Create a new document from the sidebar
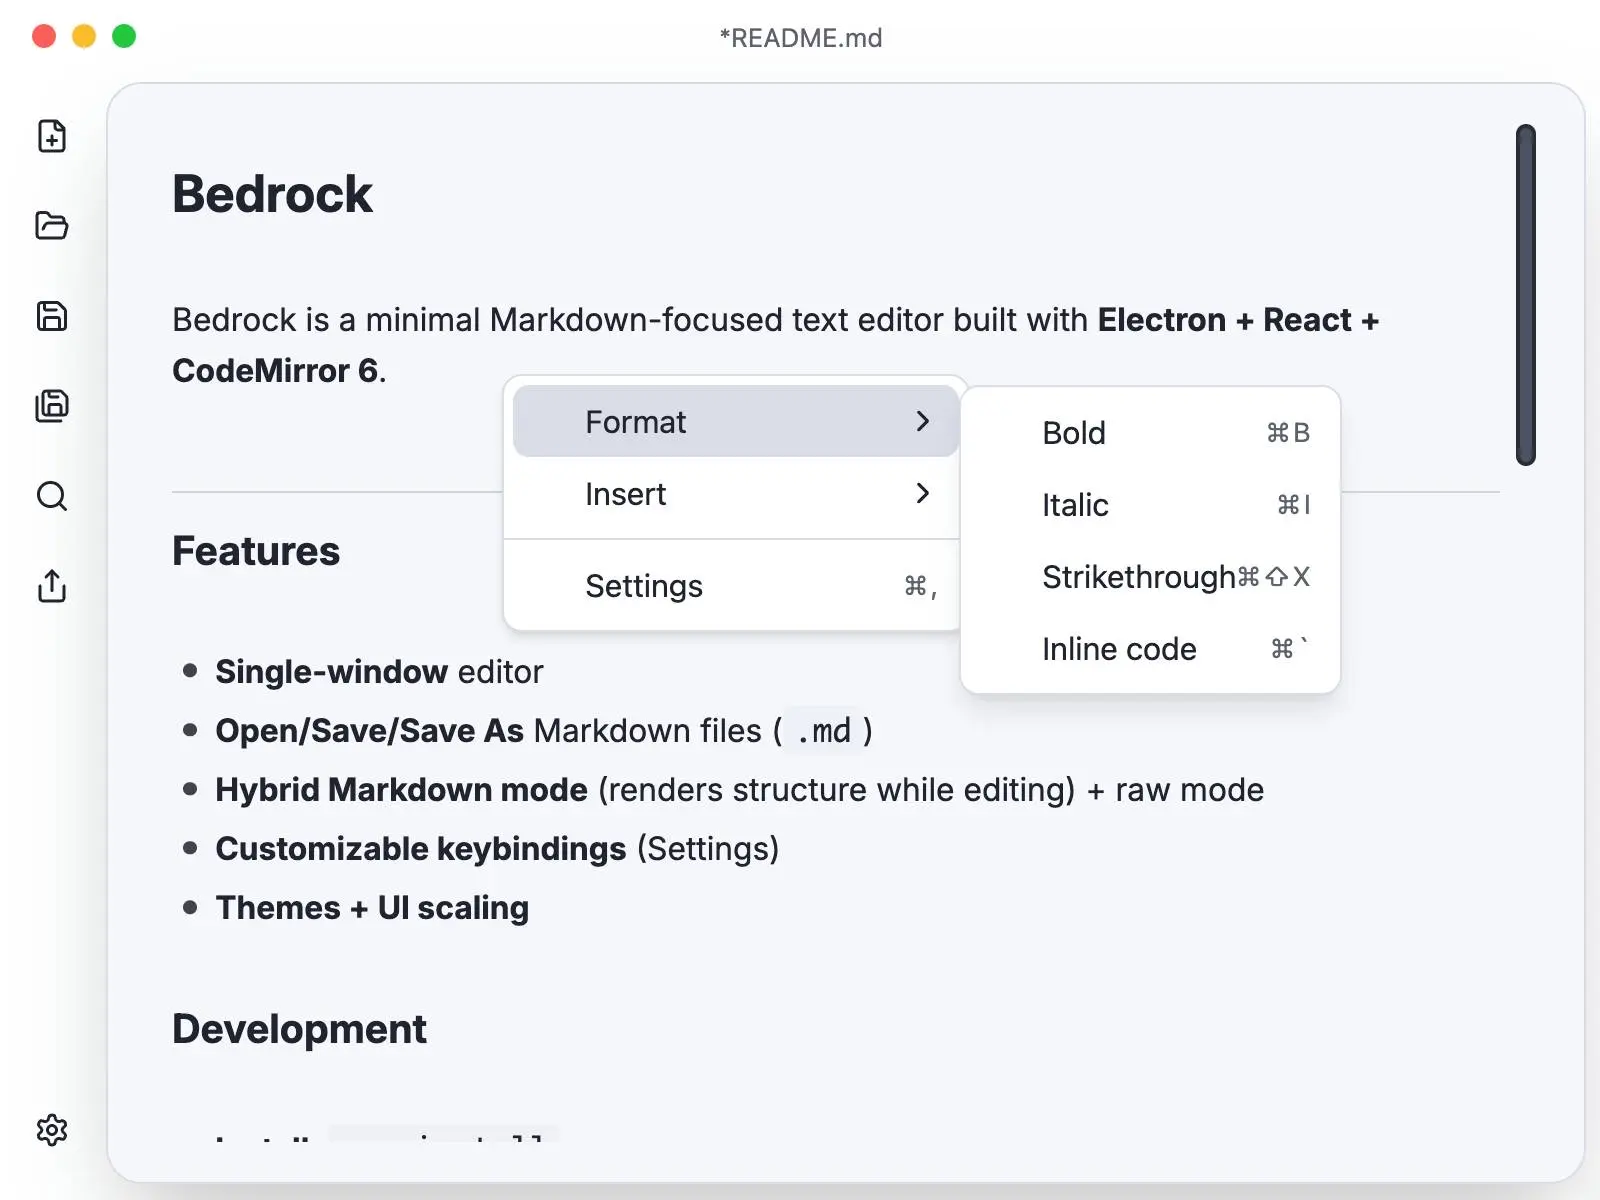1600x1200 pixels. [51, 137]
